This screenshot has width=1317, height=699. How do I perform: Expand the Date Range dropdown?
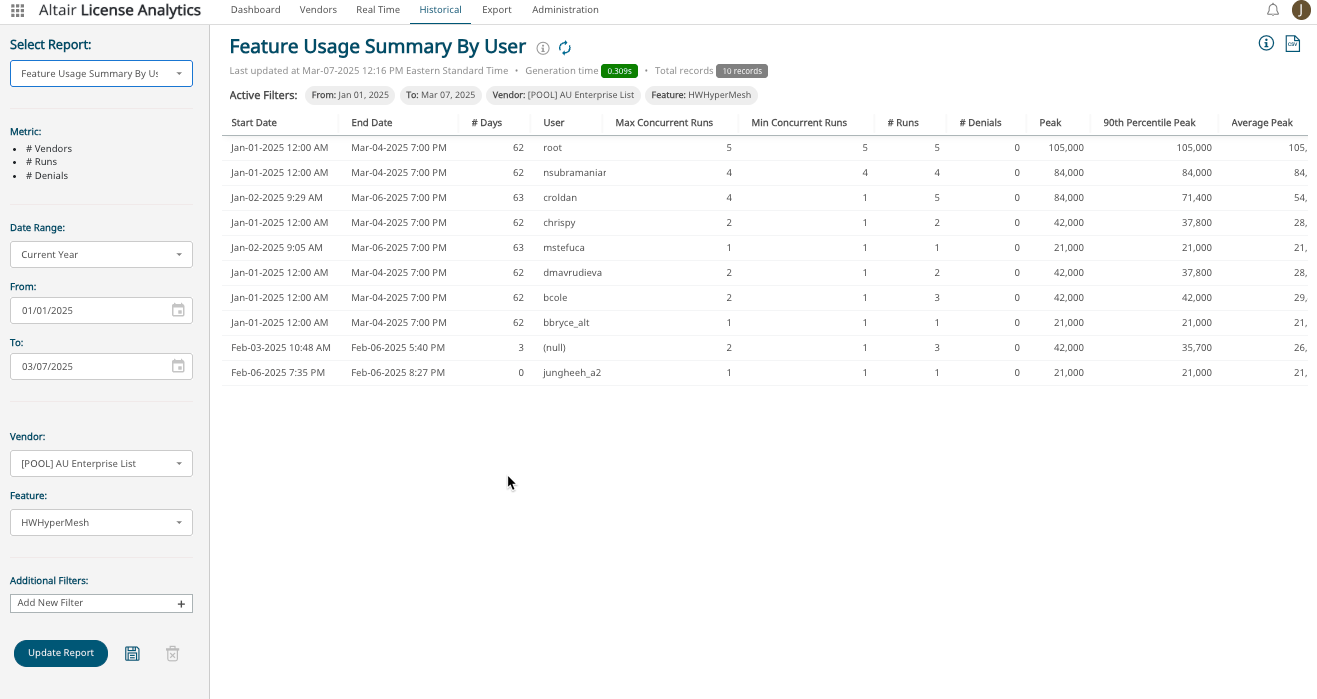[101, 254]
